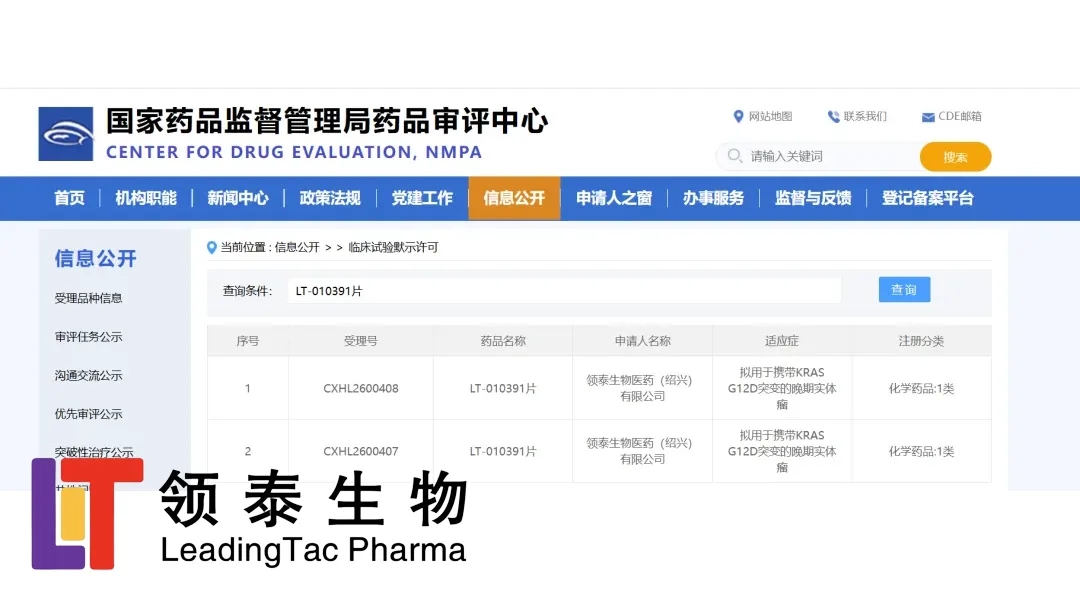Click the map pin icon beside 网站地图
Viewport: 1080px width, 608px height.
tap(738, 116)
